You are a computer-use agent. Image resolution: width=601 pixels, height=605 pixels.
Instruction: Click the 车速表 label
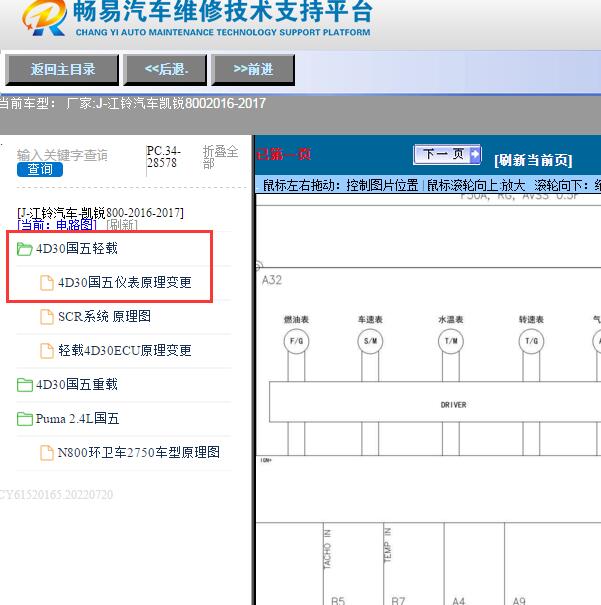(x=370, y=319)
